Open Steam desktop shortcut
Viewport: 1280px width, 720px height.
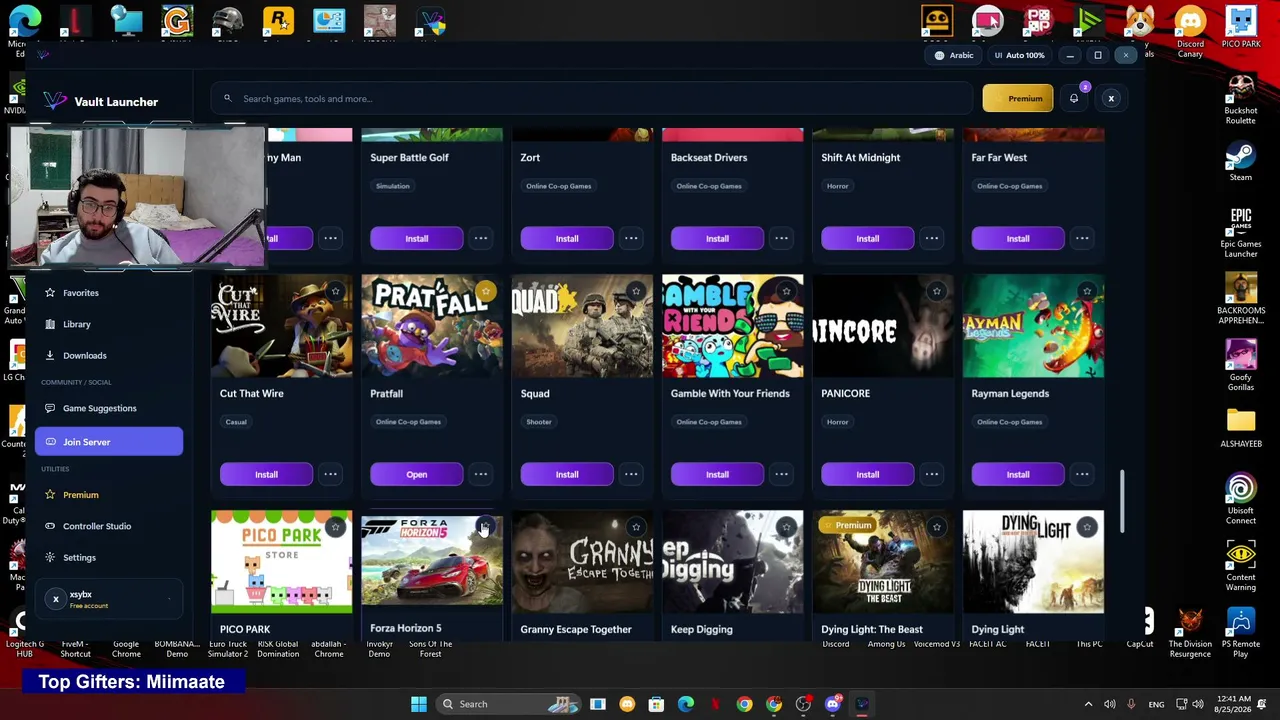(1240, 162)
